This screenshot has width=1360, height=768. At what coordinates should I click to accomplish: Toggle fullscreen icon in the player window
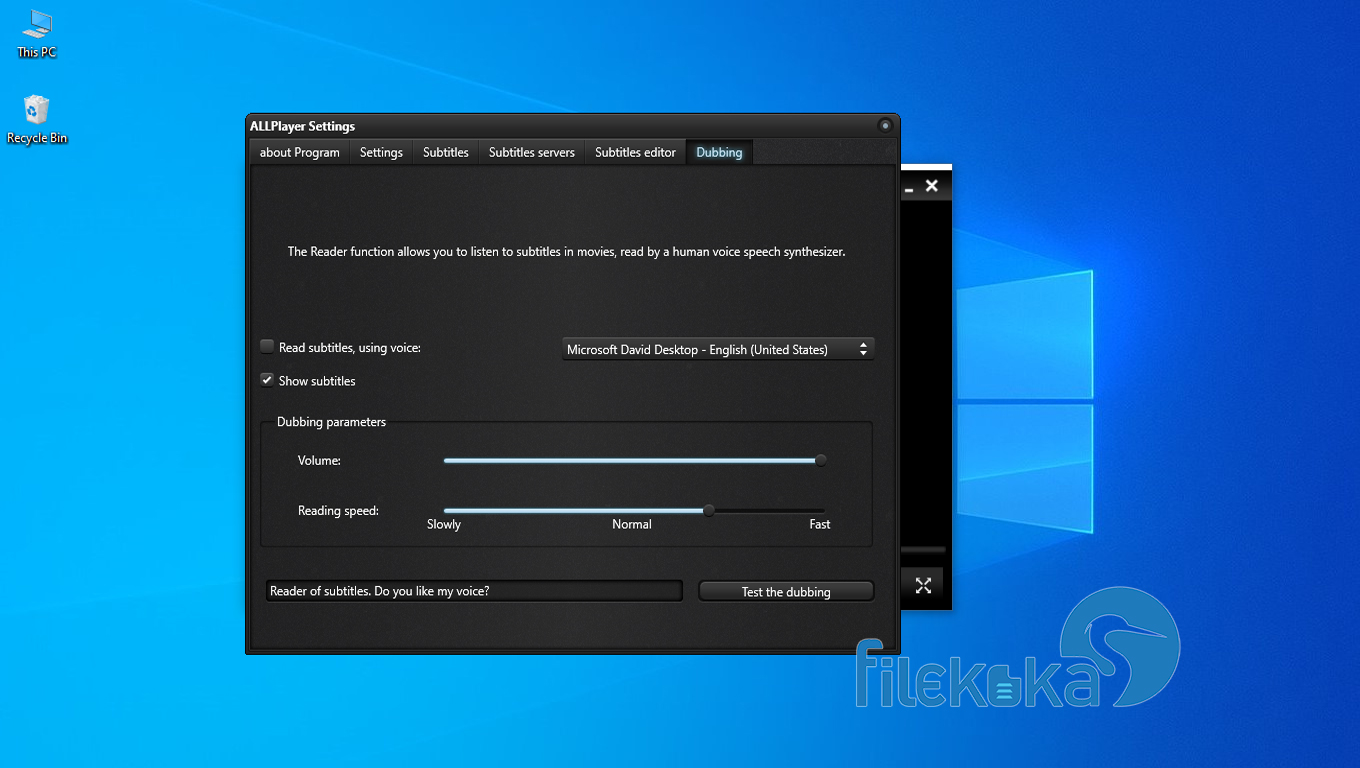[x=923, y=586]
